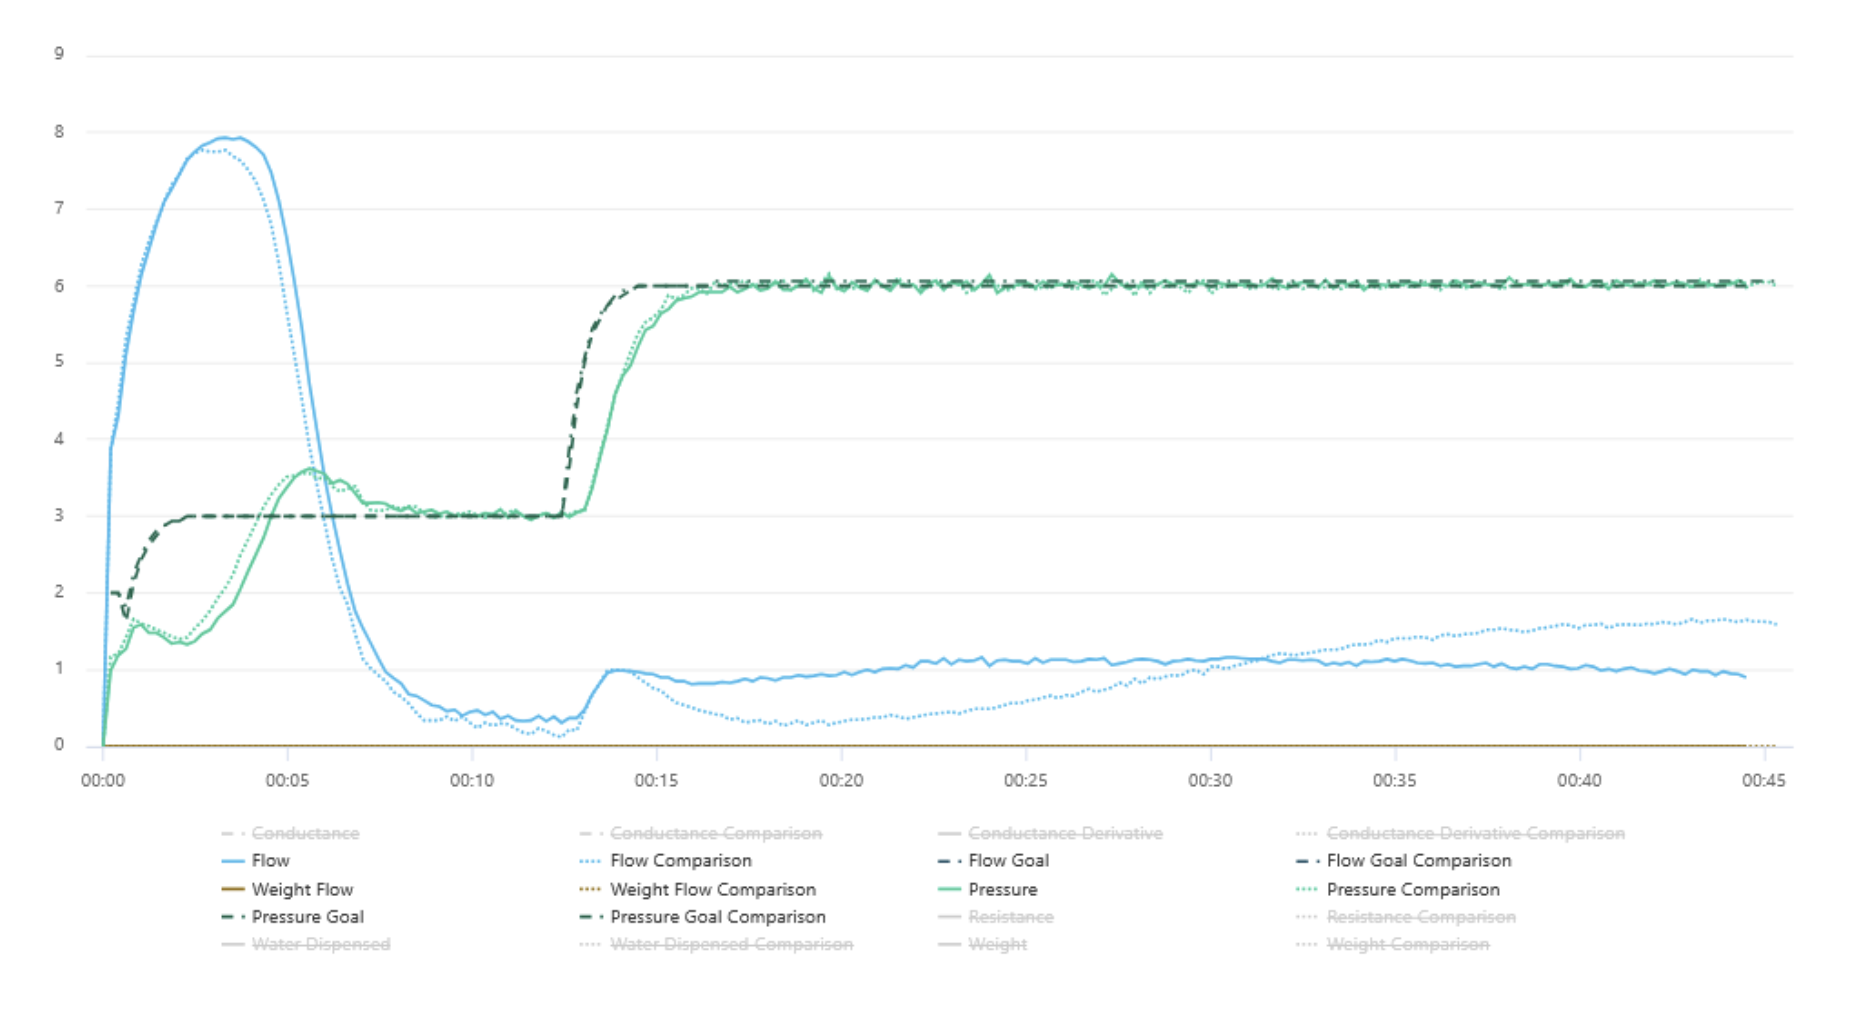1861x1024 pixels.
Task: Toggle the Flow Goal legend item
Action: tap(993, 860)
